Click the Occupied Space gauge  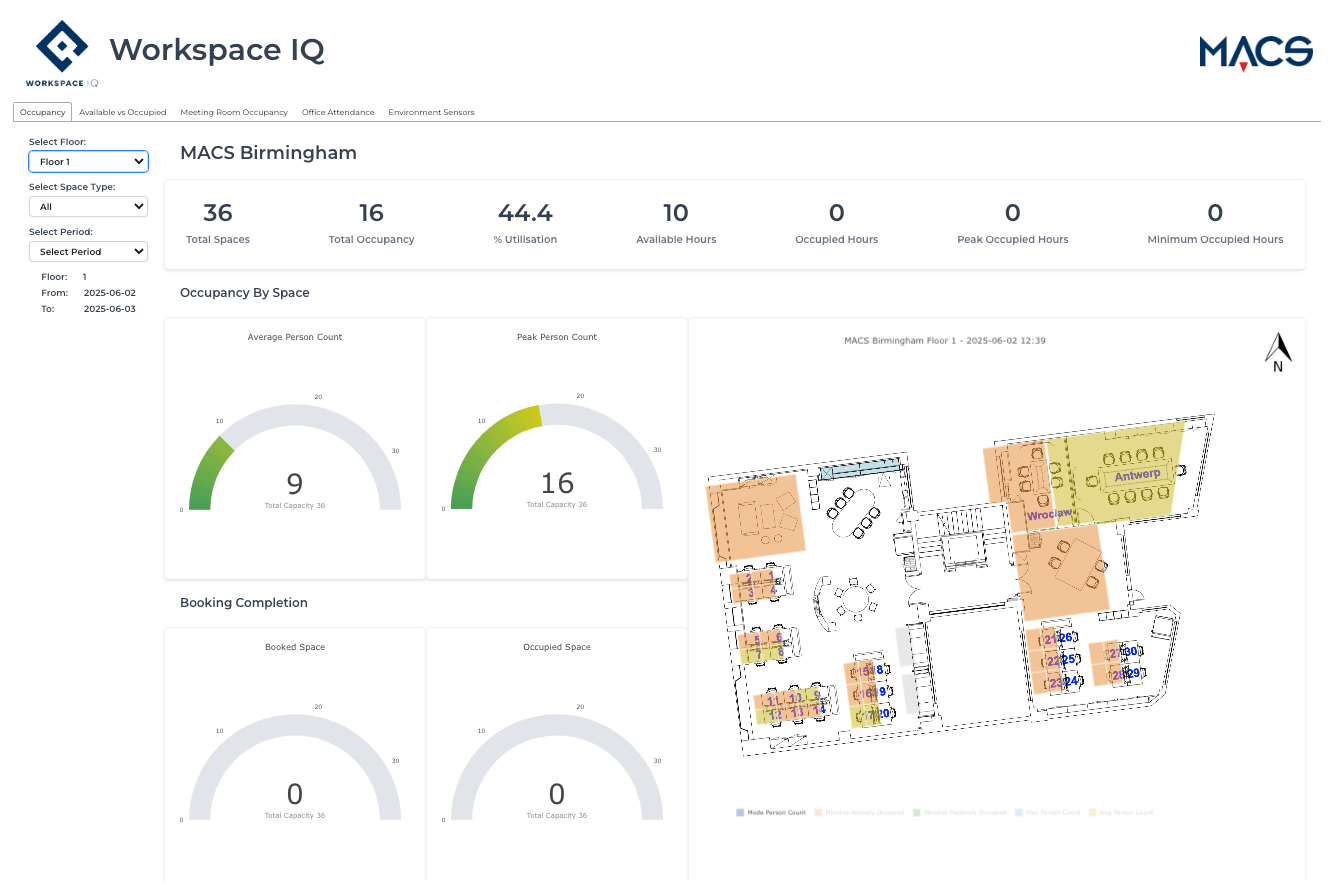[x=557, y=768]
